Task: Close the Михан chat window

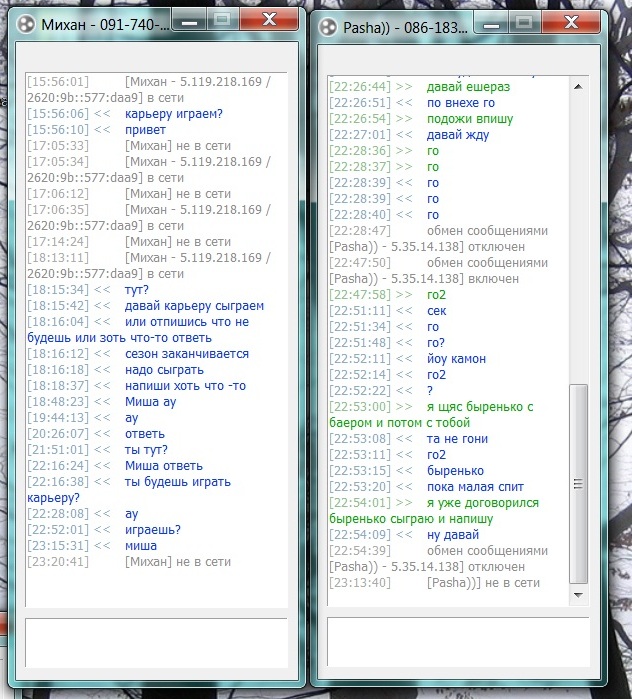Action: [269, 20]
